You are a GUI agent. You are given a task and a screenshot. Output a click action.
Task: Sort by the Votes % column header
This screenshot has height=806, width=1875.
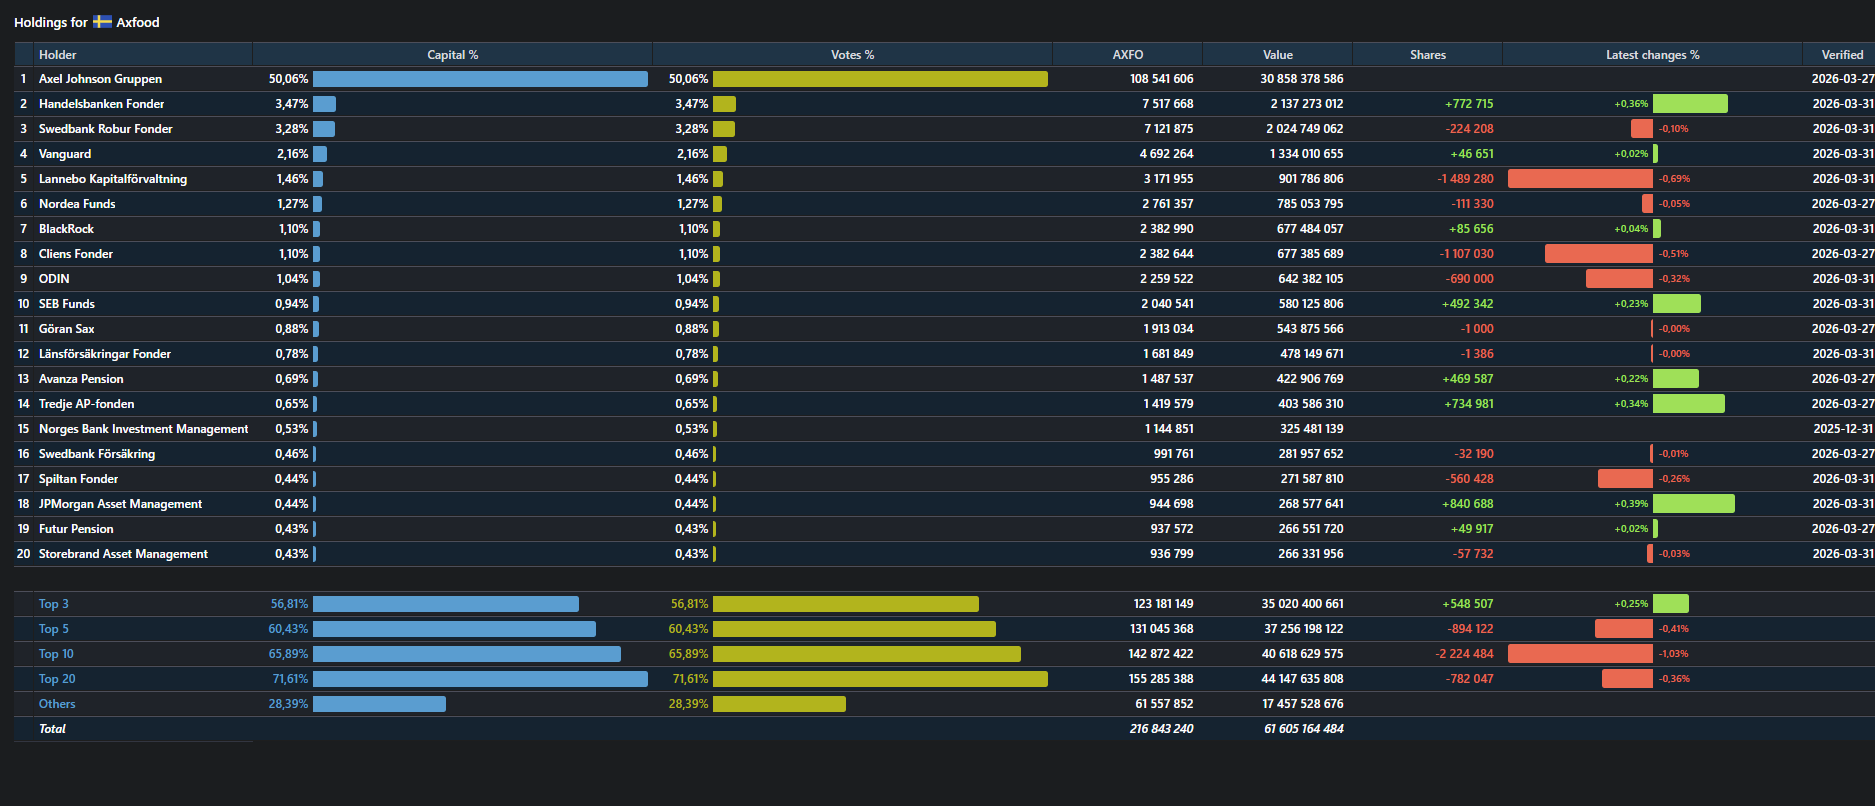point(853,55)
